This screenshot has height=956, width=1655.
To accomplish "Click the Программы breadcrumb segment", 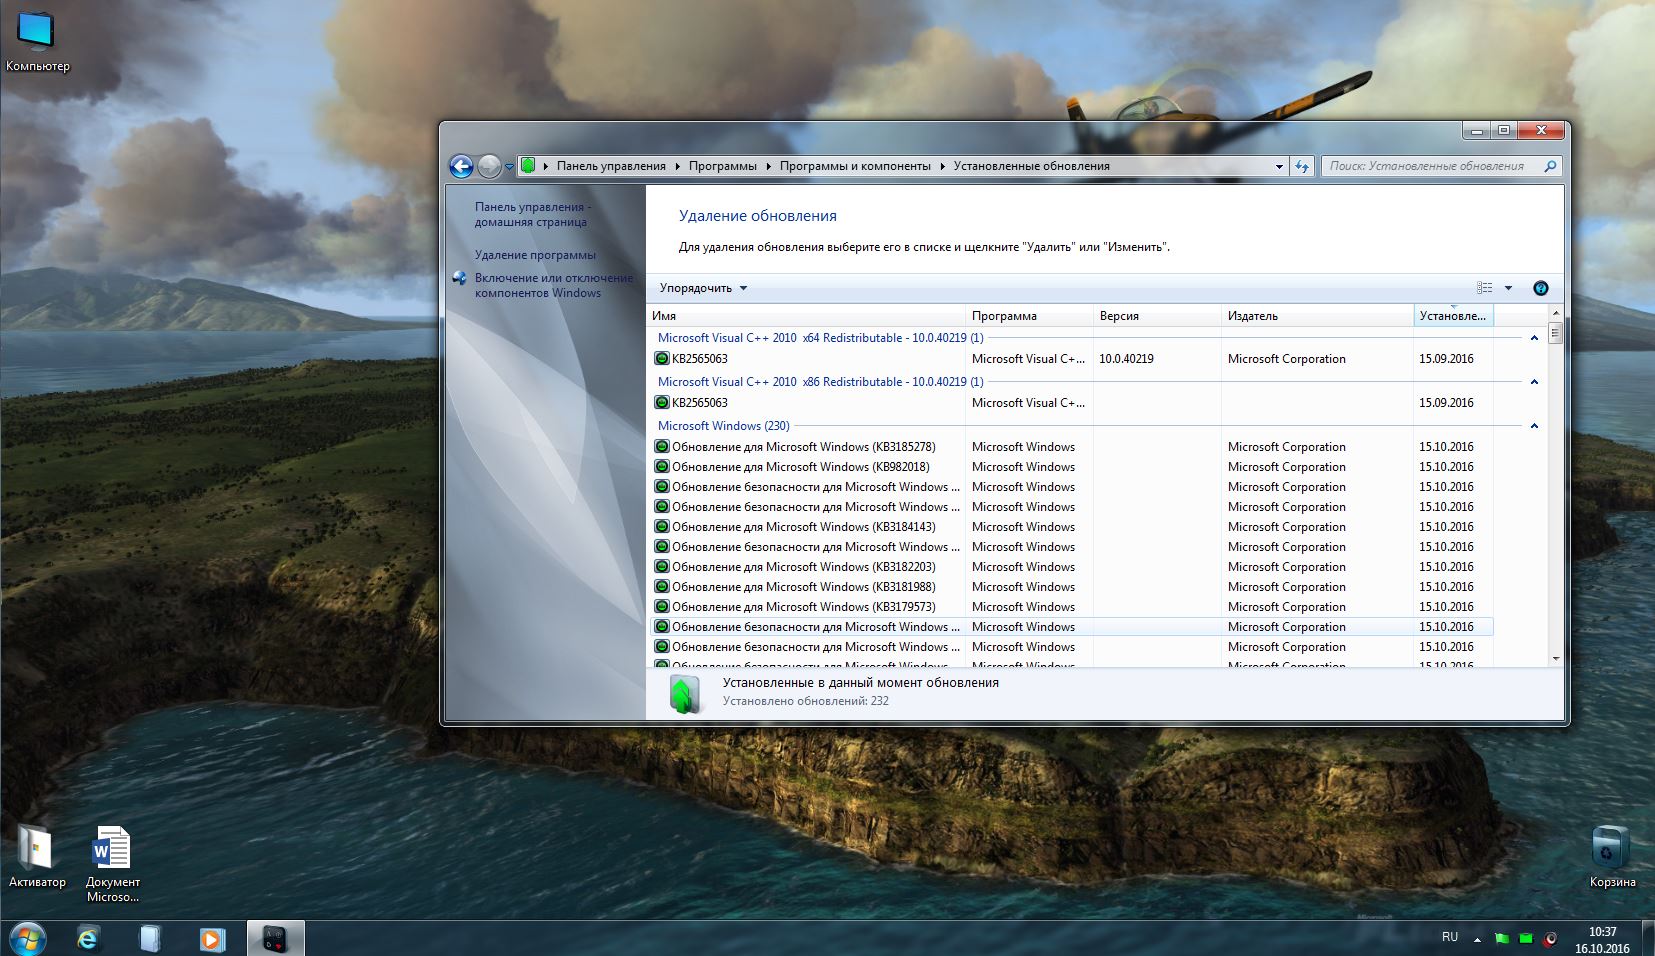I will pyautogui.click(x=722, y=166).
